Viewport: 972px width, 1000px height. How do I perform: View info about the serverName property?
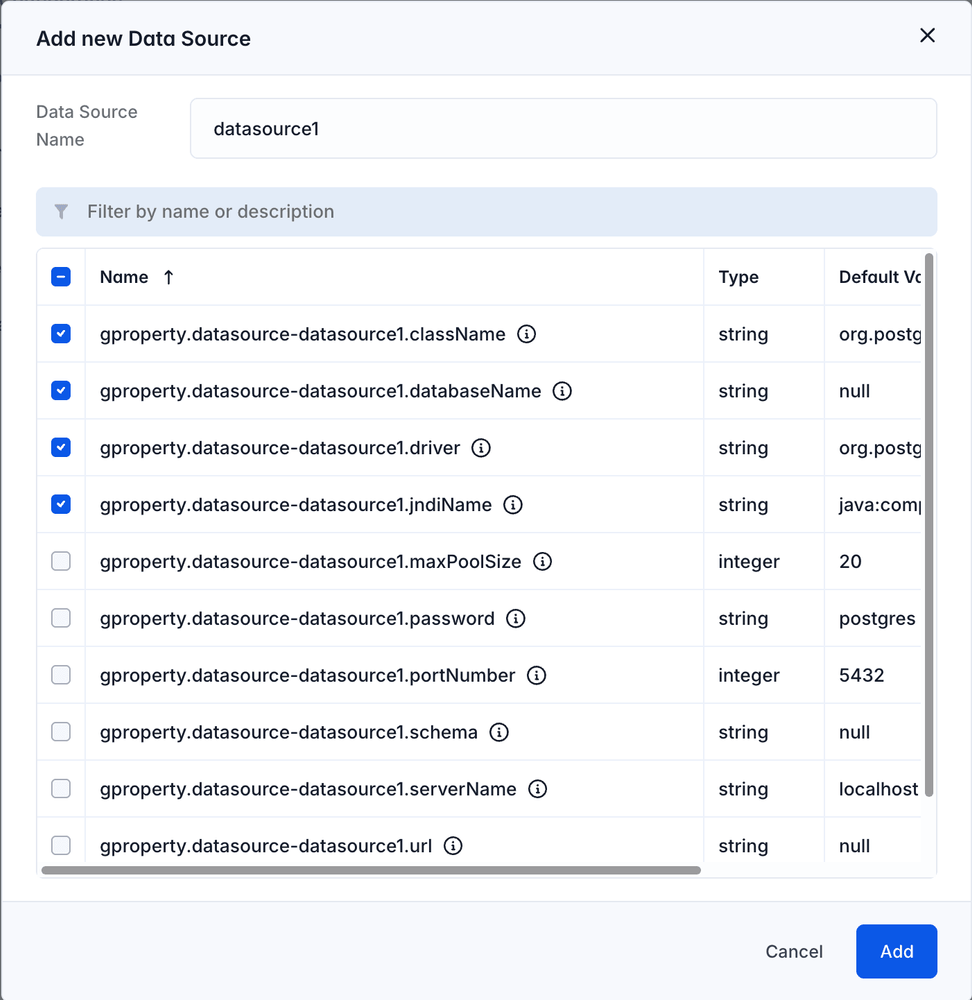tap(537, 789)
